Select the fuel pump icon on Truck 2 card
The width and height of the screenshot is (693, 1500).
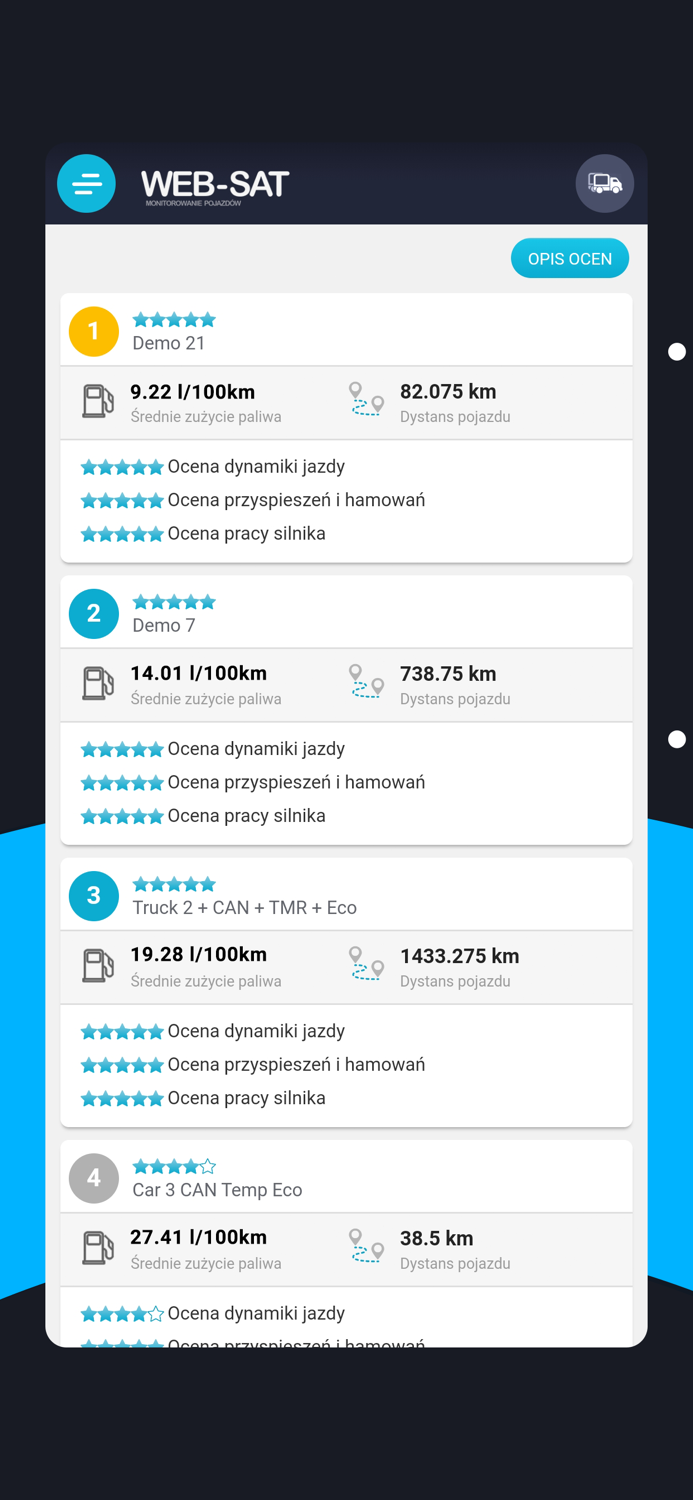97,966
